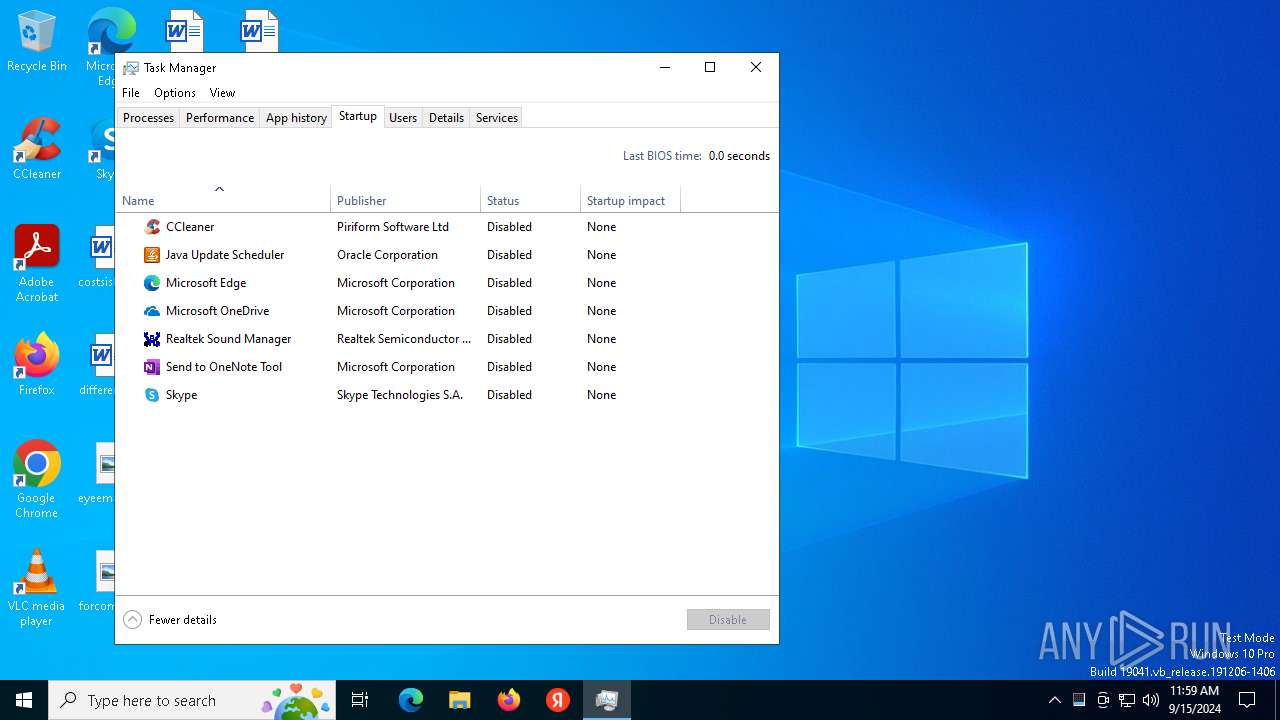Viewport: 1280px width, 720px height.
Task: Click the Piriform Software Ltd publisher cell
Action: tap(393, 227)
